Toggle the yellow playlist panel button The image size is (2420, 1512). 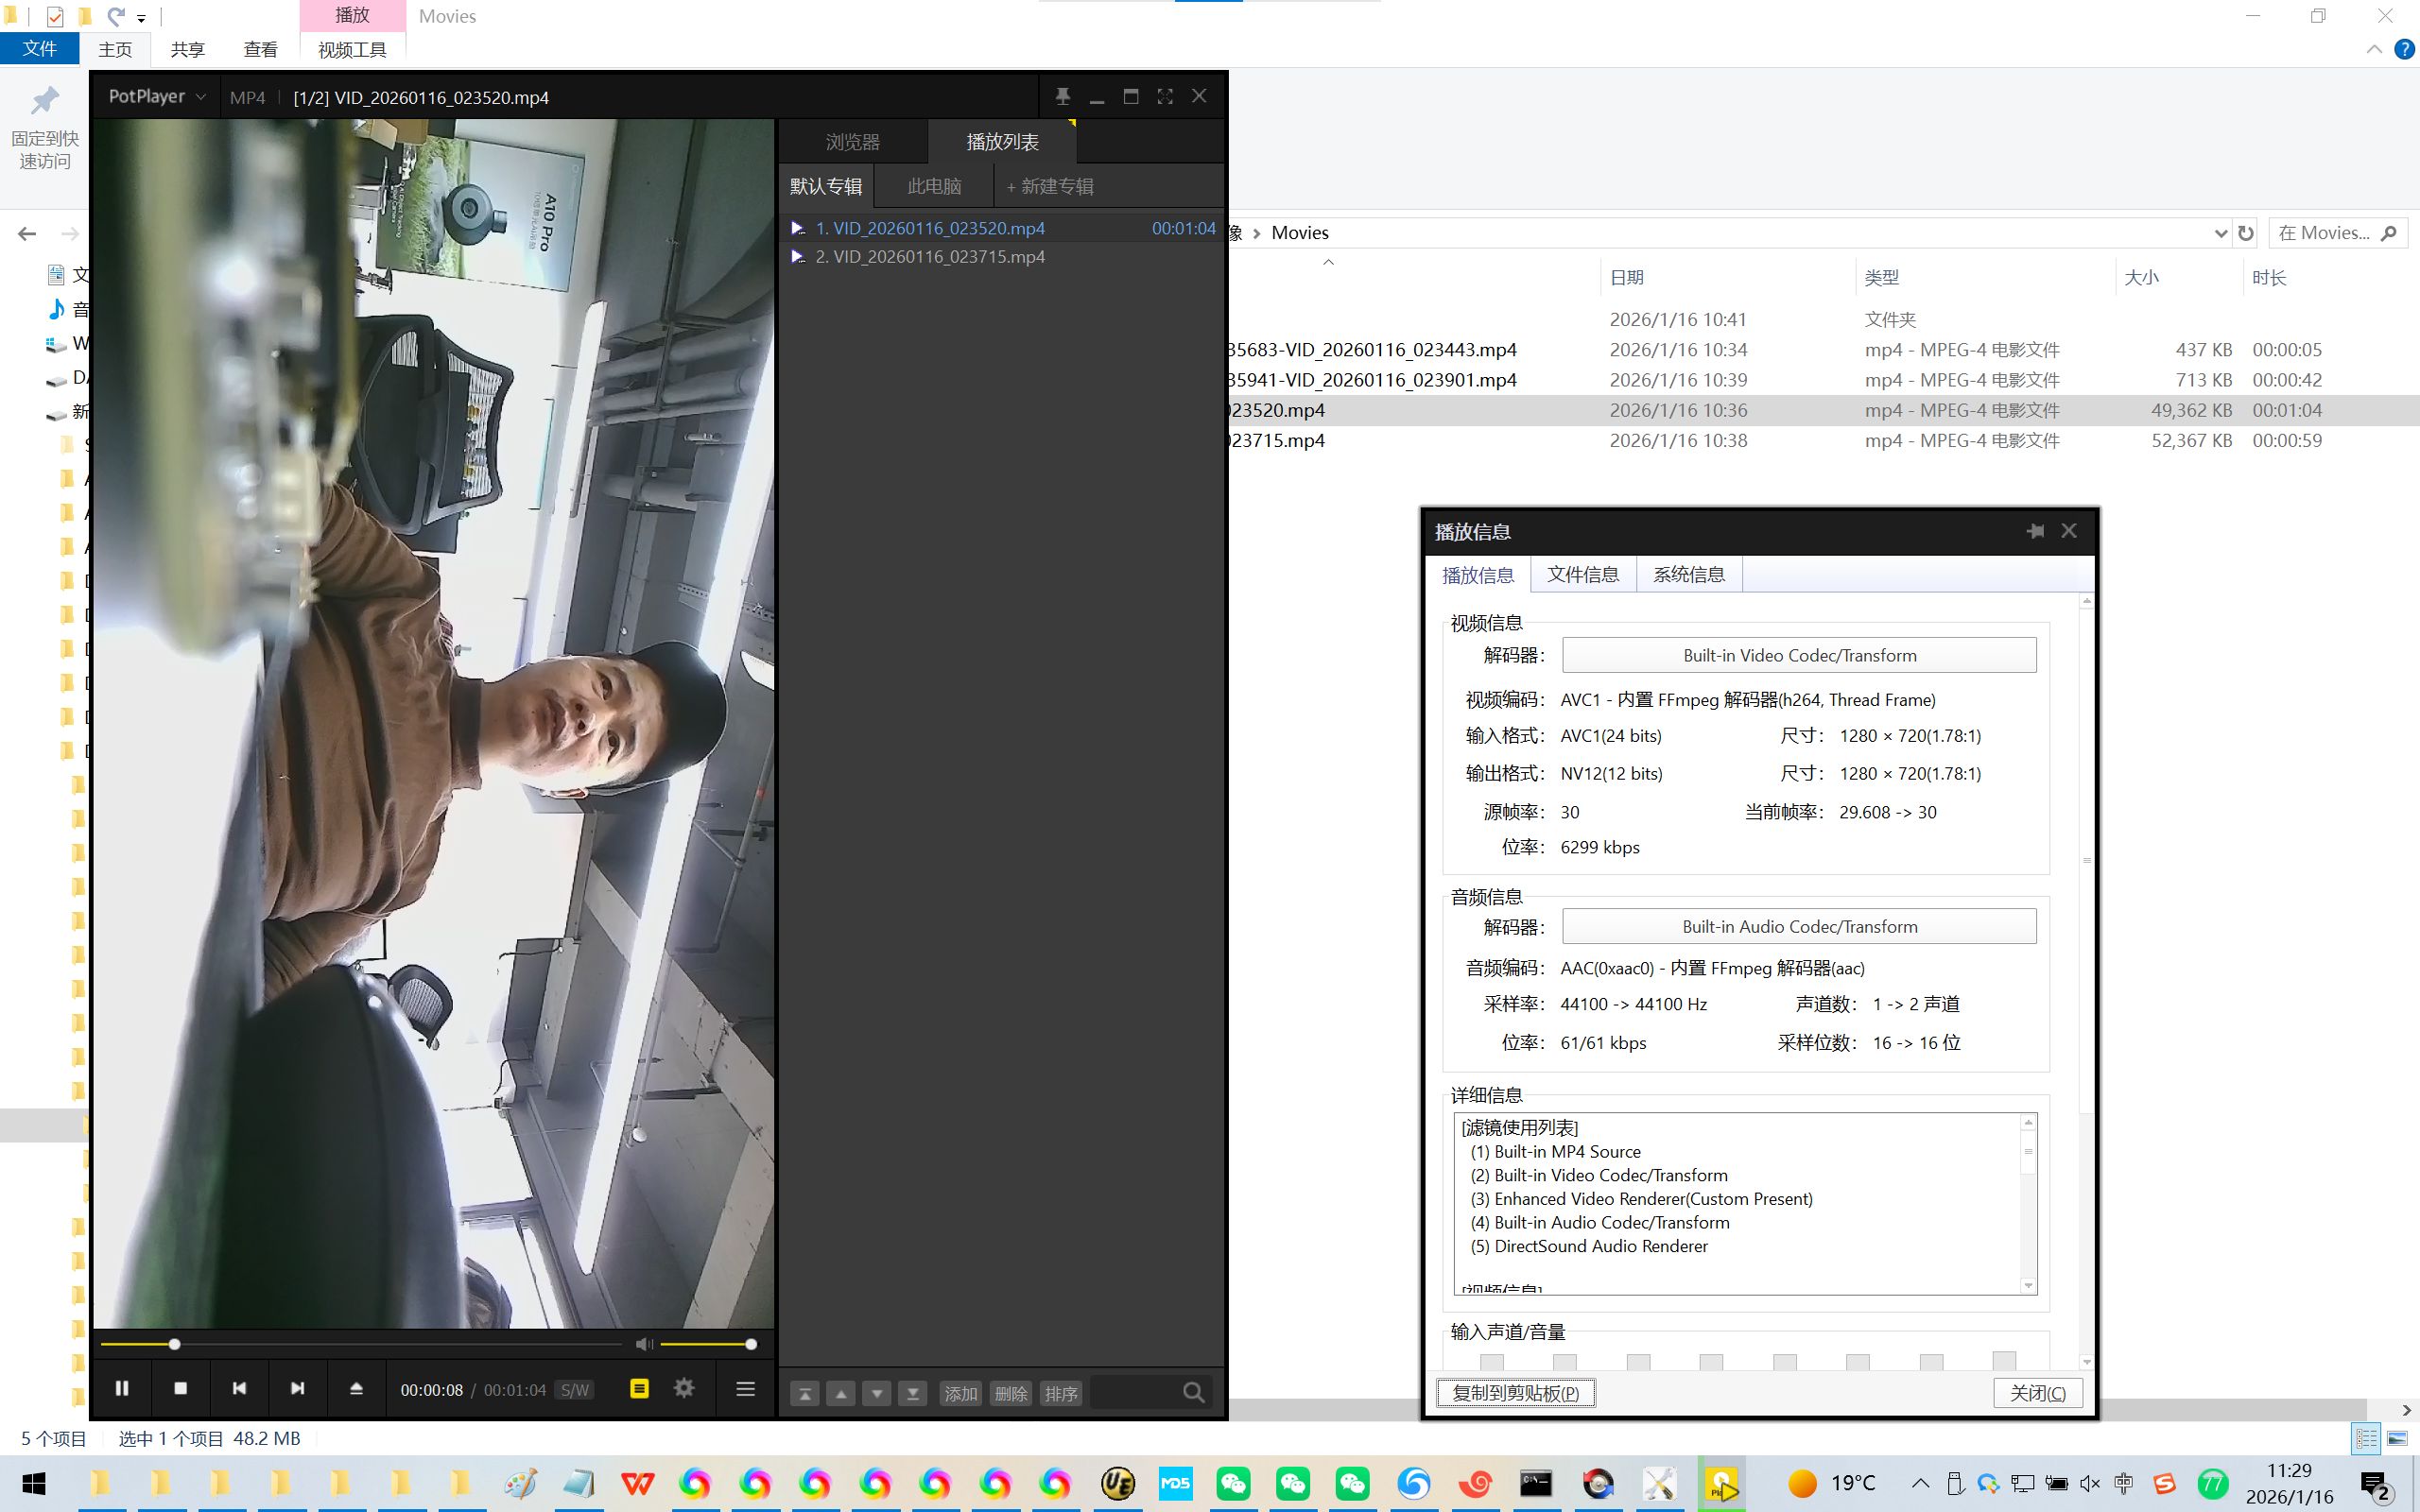click(x=639, y=1388)
